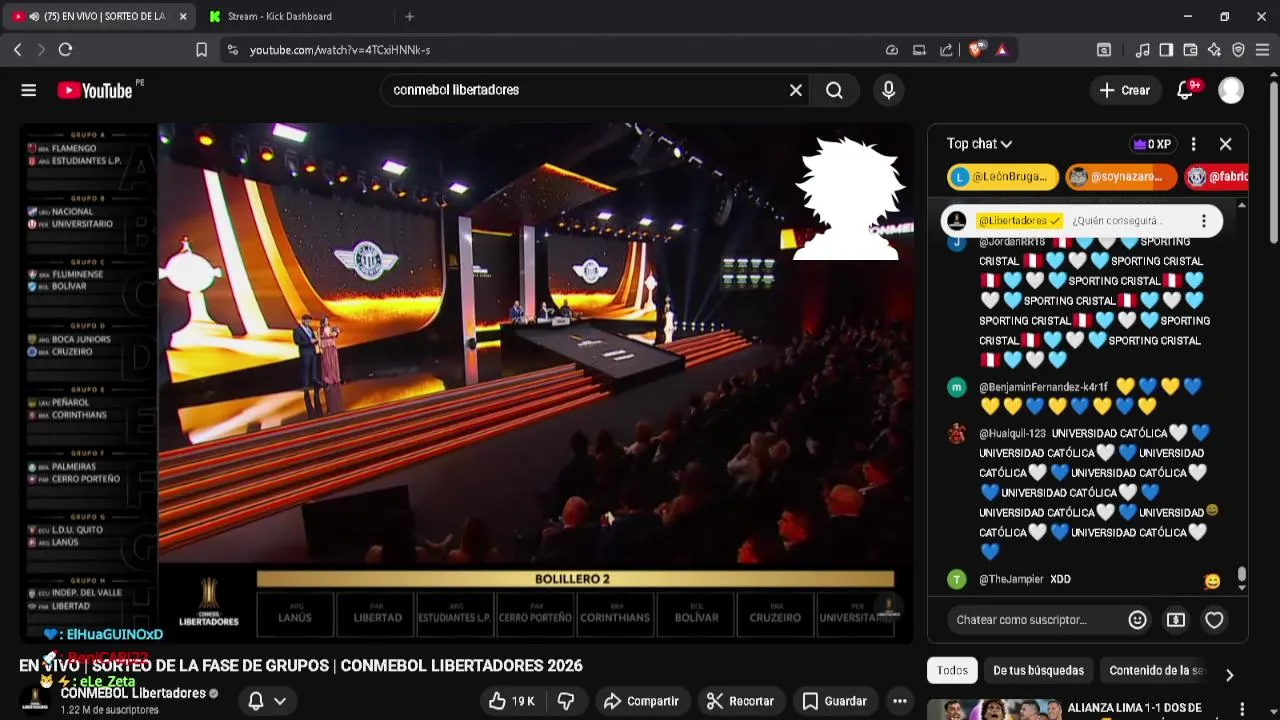Open the CONMEBOL Libertadores channel avatar
Viewport: 1280px width, 720px height.
[x=36, y=701]
